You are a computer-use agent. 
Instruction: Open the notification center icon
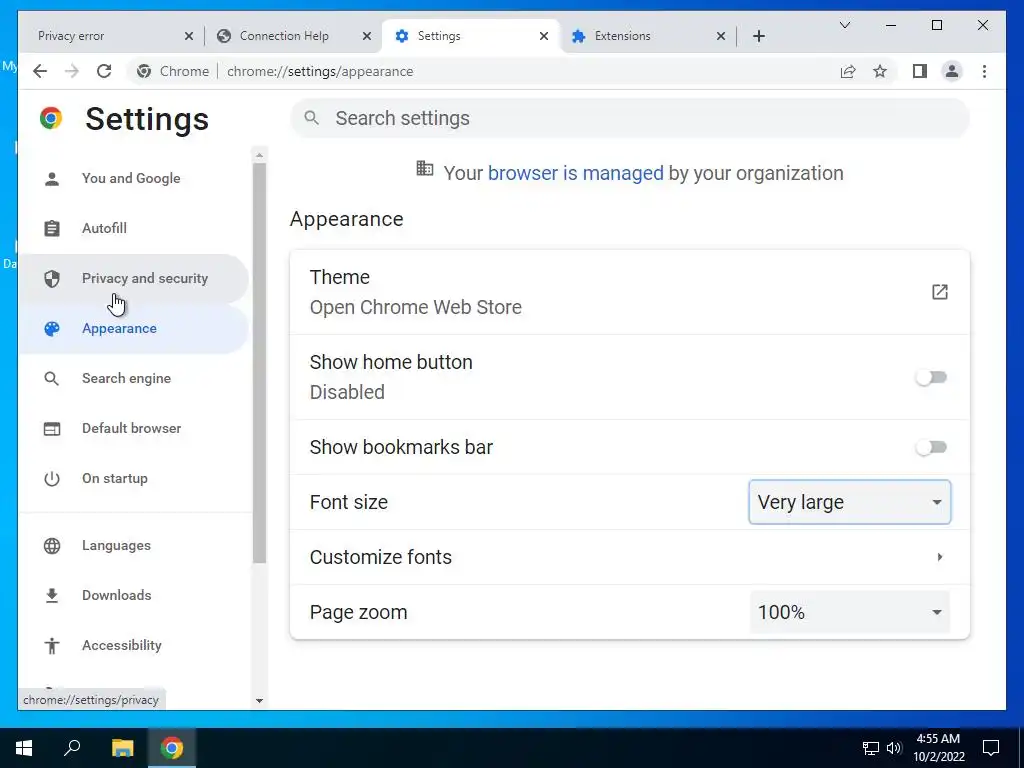(x=991, y=748)
